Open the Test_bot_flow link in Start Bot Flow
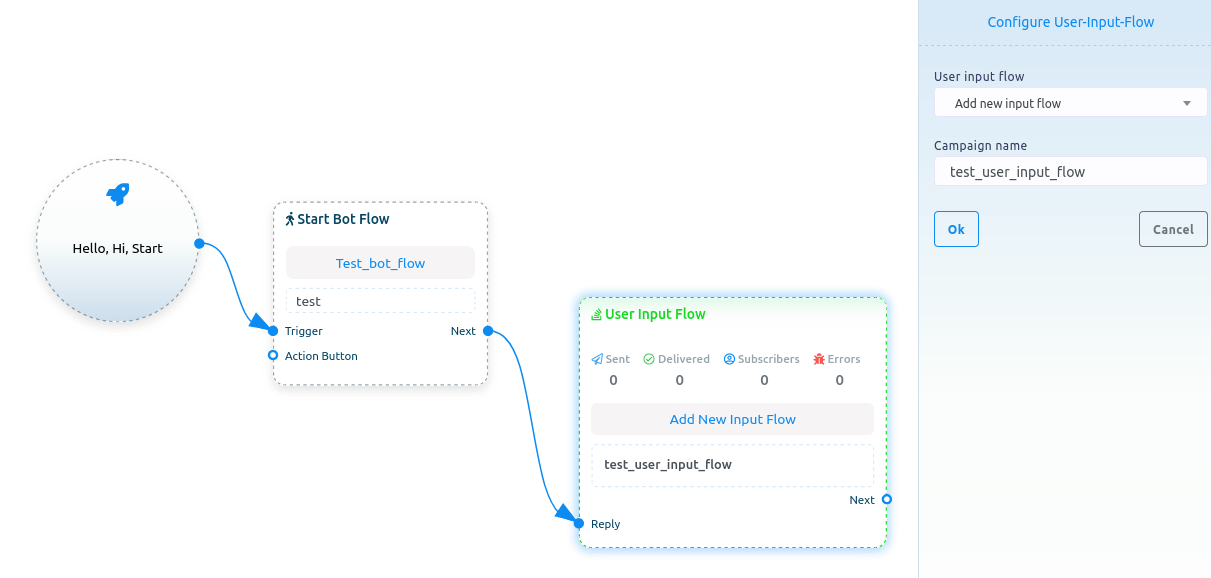Image resolution: width=1211 pixels, height=578 pixels. pyautogui.click(x=380, y=263)
